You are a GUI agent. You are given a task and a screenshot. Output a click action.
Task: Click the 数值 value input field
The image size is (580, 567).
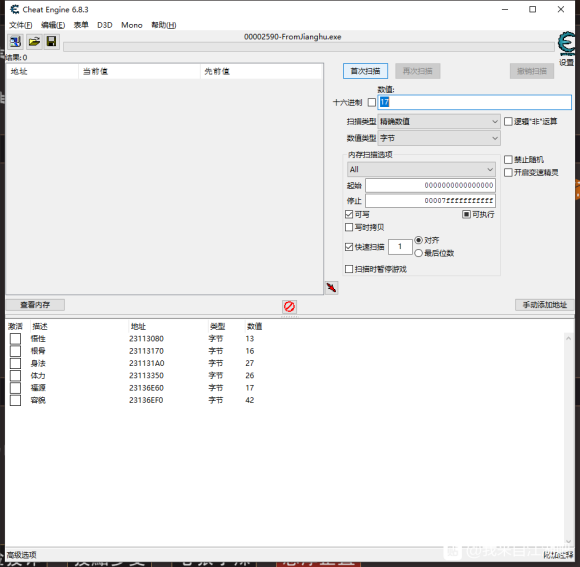click(x=475, y=102)
